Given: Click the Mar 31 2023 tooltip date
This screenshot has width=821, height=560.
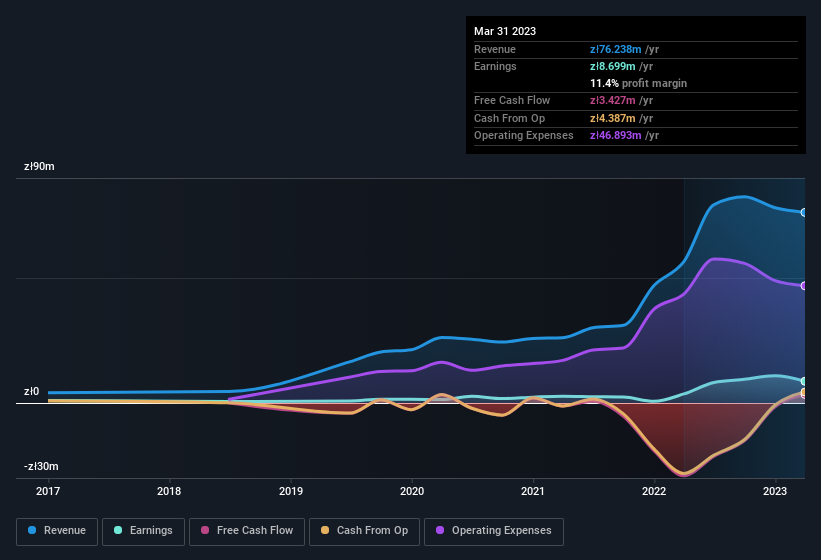Looking at the screenshot, I should [x=505, y=31].
